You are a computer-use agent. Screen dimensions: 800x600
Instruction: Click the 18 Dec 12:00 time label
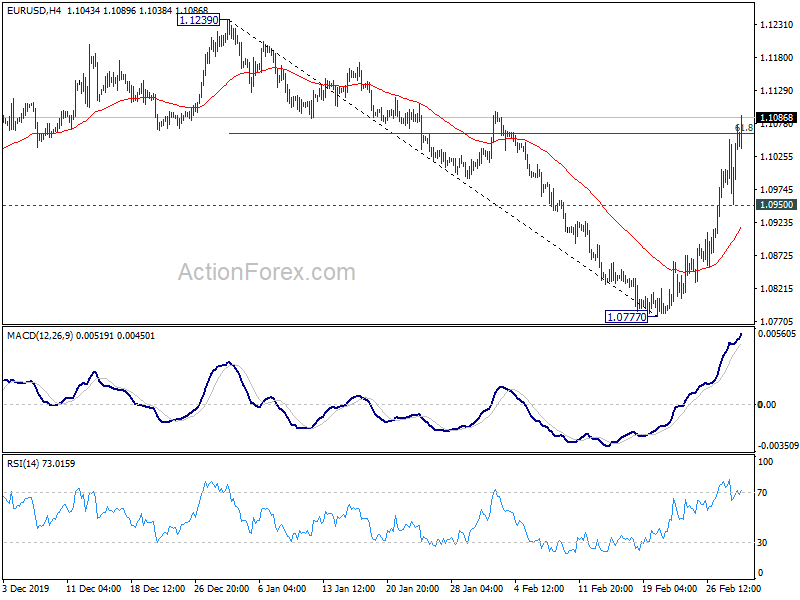158,588
